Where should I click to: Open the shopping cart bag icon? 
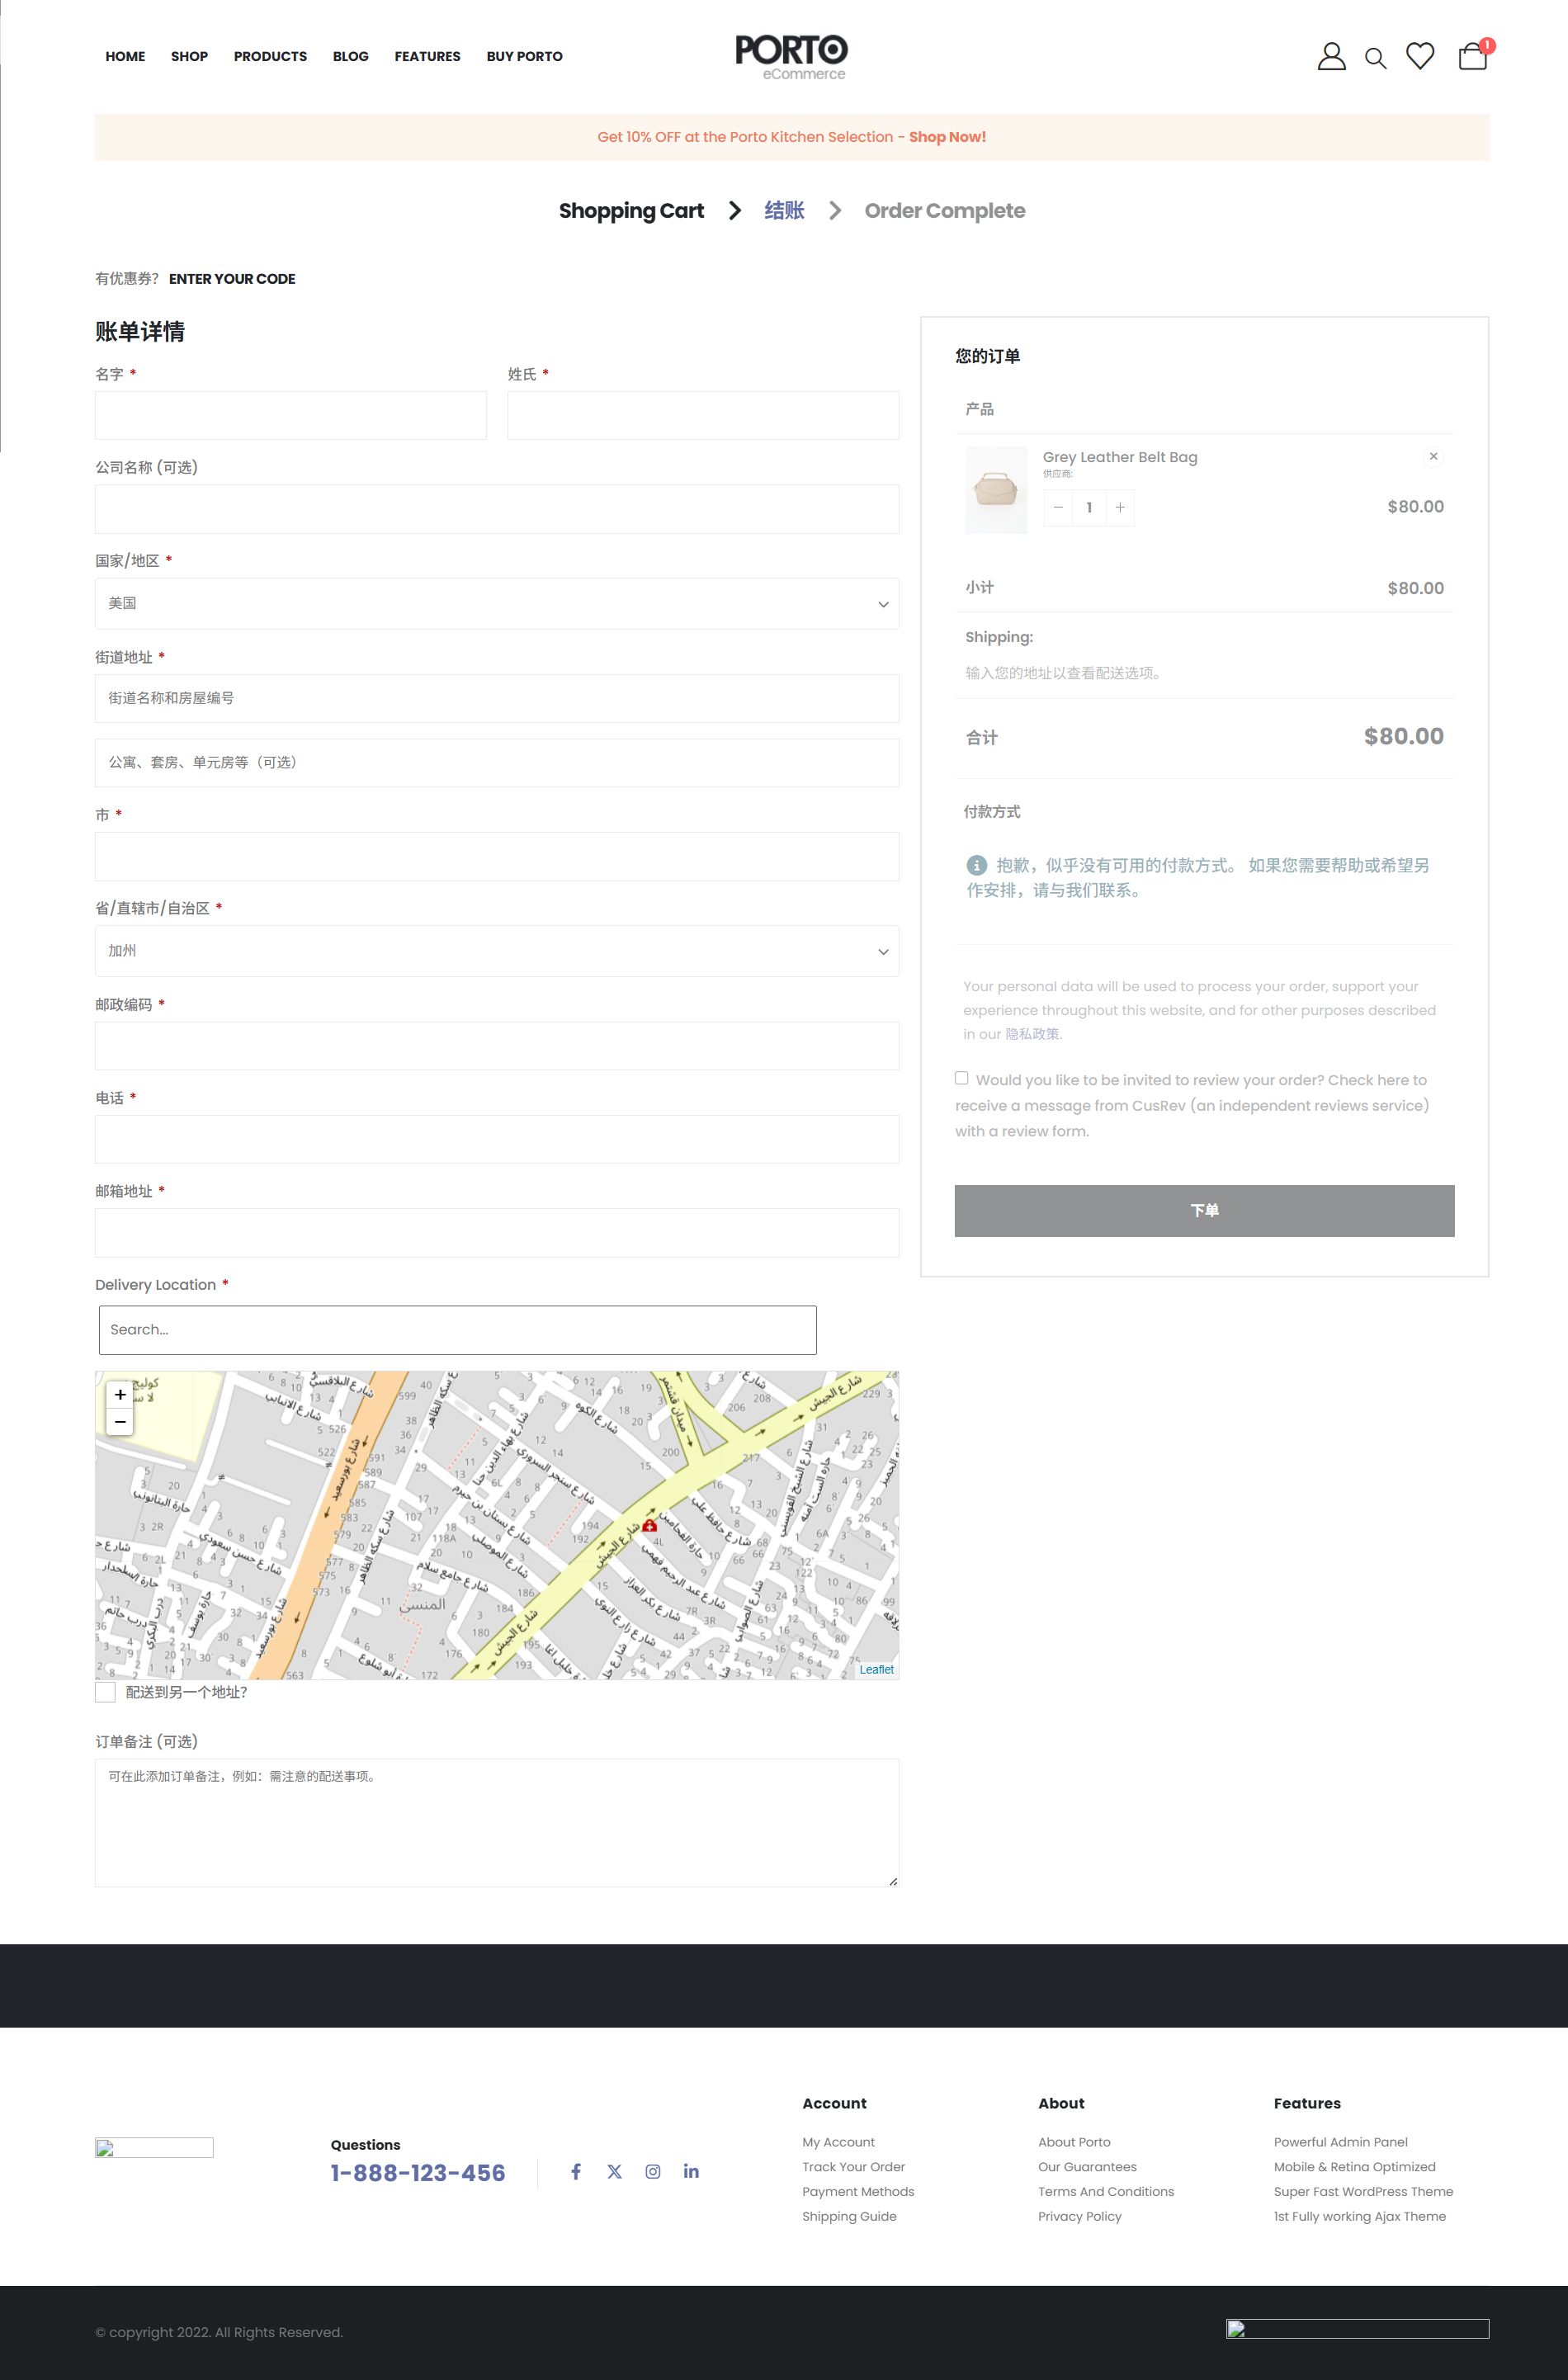click(1472, 56)
